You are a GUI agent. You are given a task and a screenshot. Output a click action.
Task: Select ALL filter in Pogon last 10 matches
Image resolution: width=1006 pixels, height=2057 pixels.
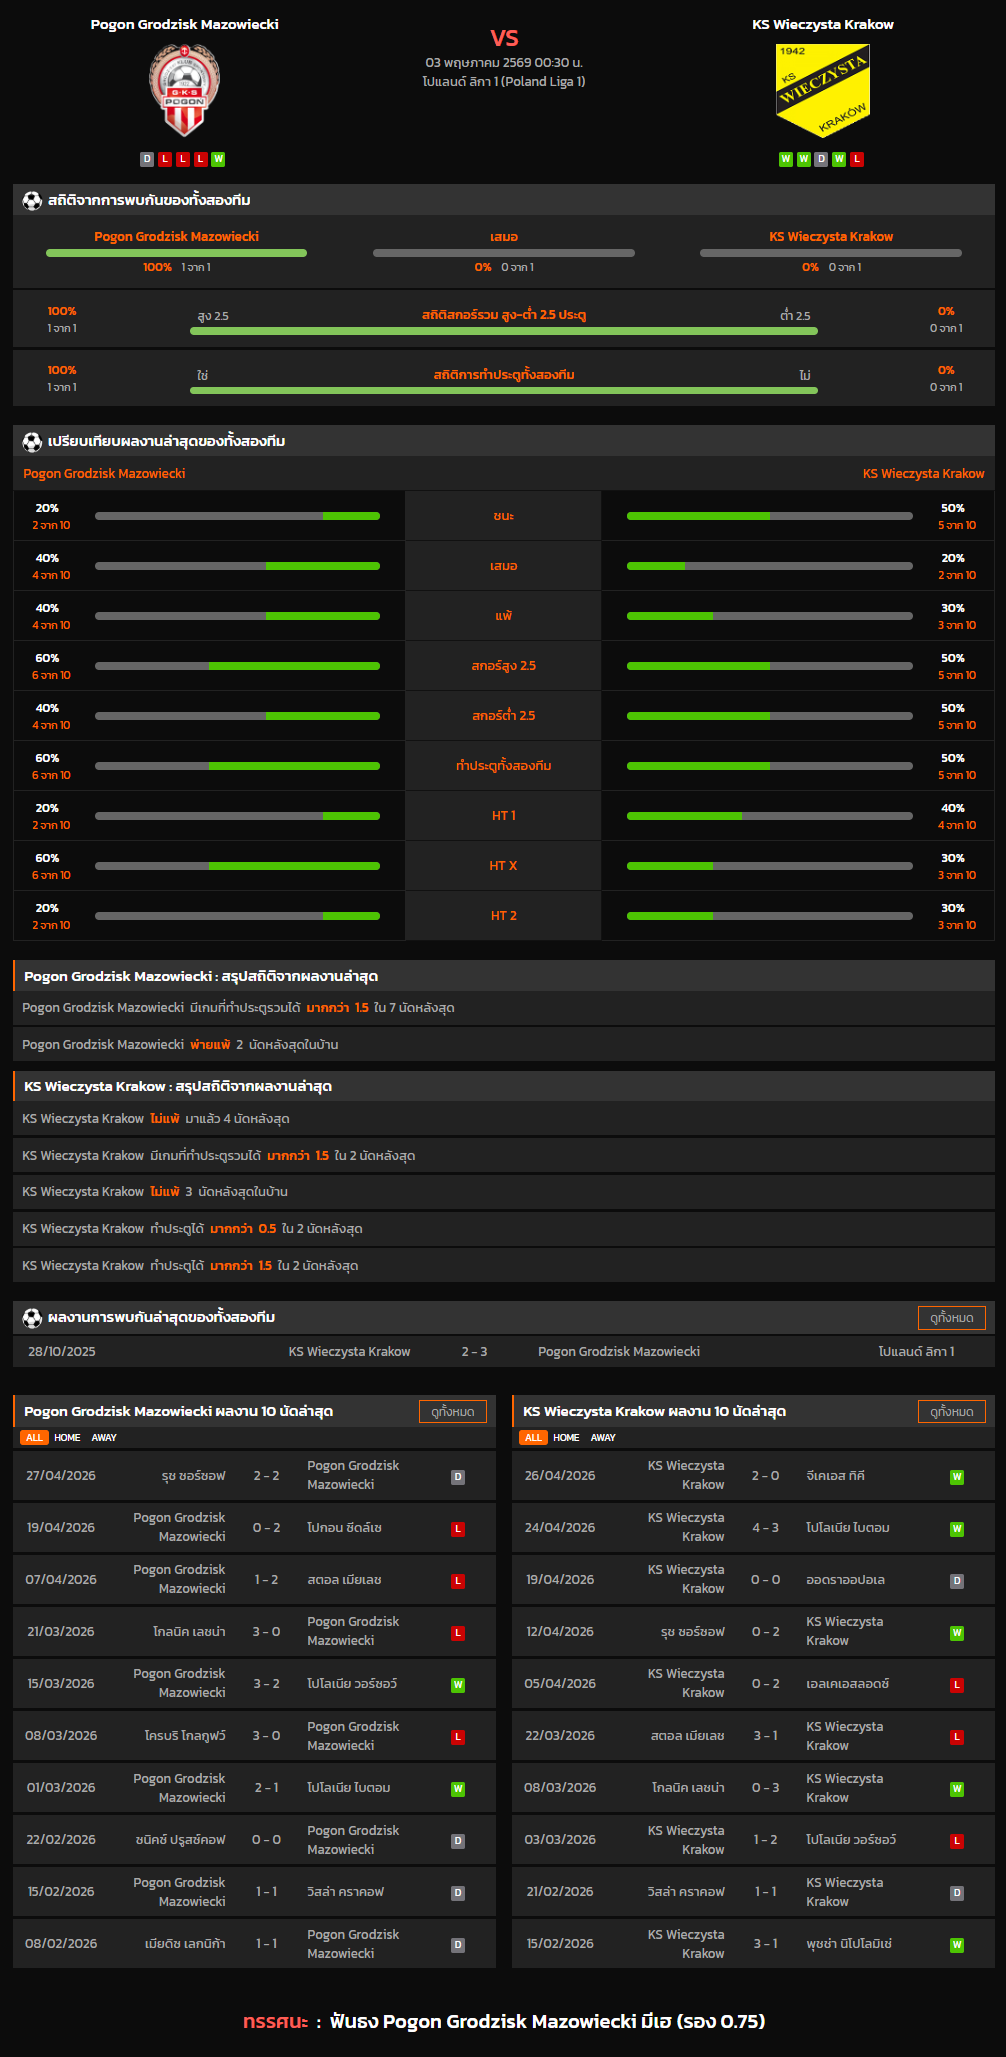34,1437
